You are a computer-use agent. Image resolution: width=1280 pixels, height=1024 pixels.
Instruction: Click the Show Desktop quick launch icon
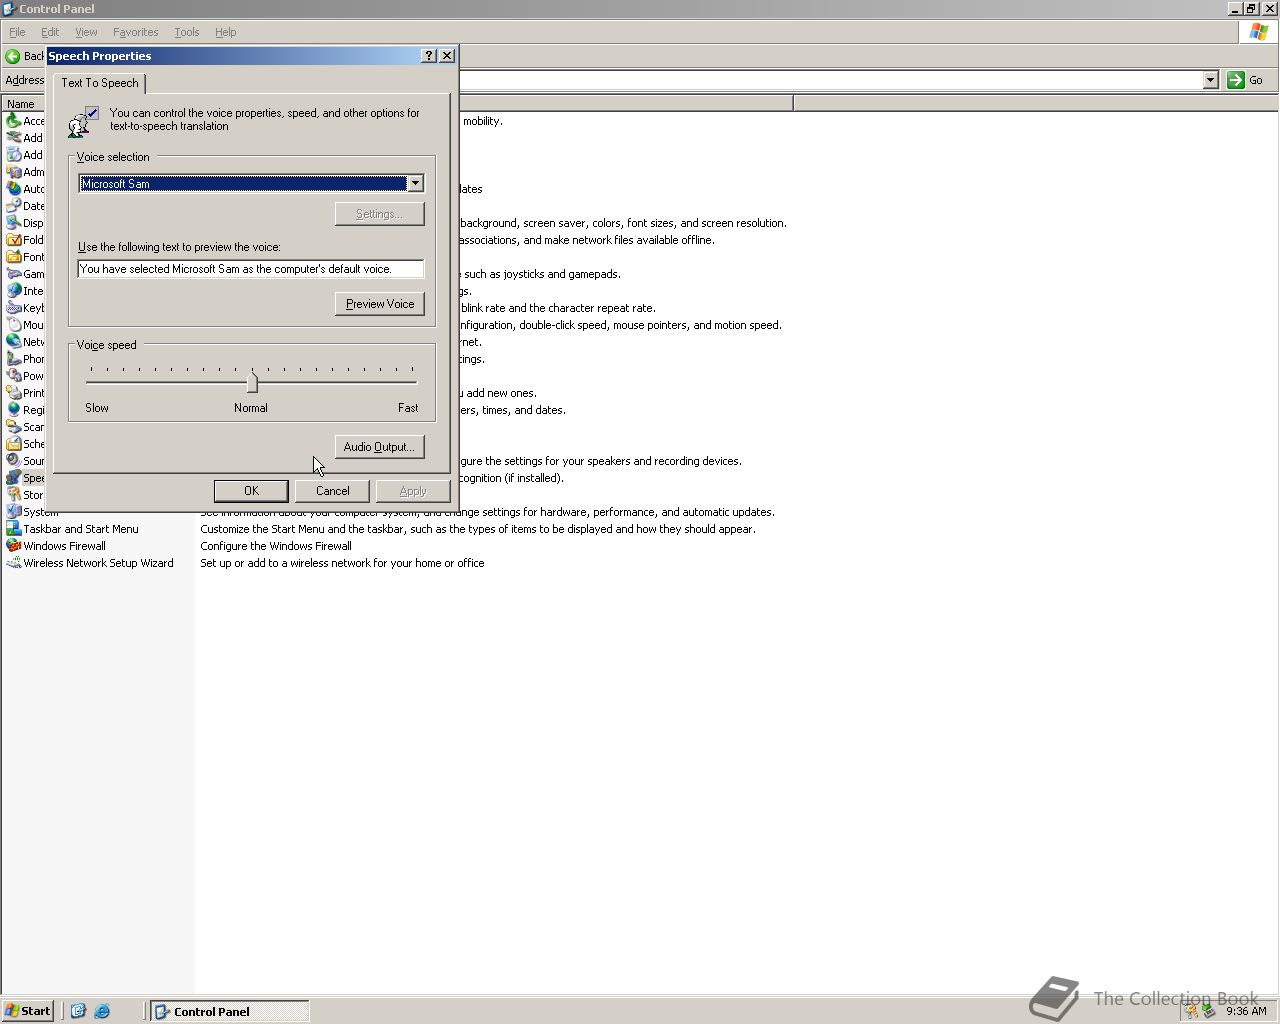(x=78, y=1011)
